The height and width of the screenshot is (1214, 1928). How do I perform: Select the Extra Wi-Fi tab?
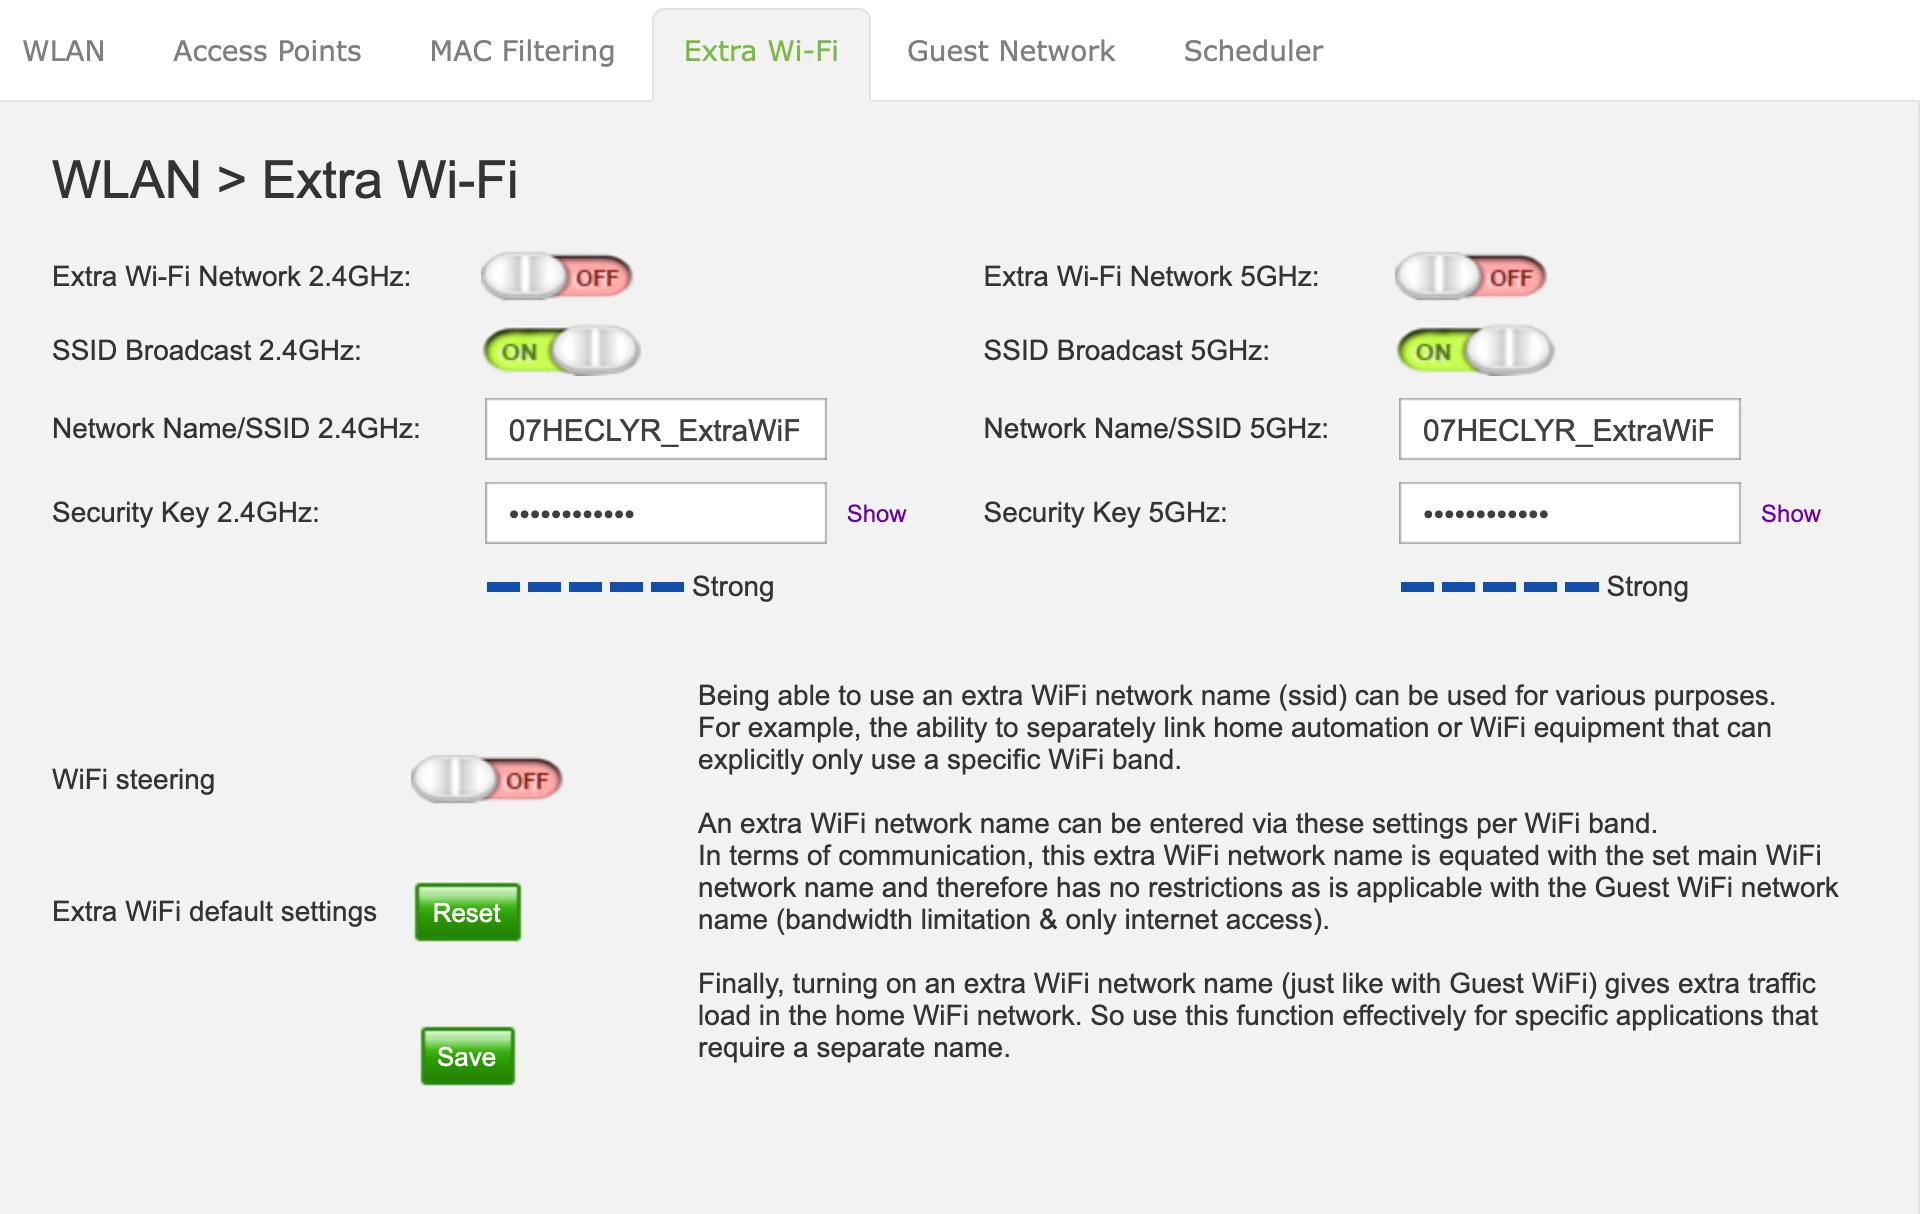[x=761, y=51]
